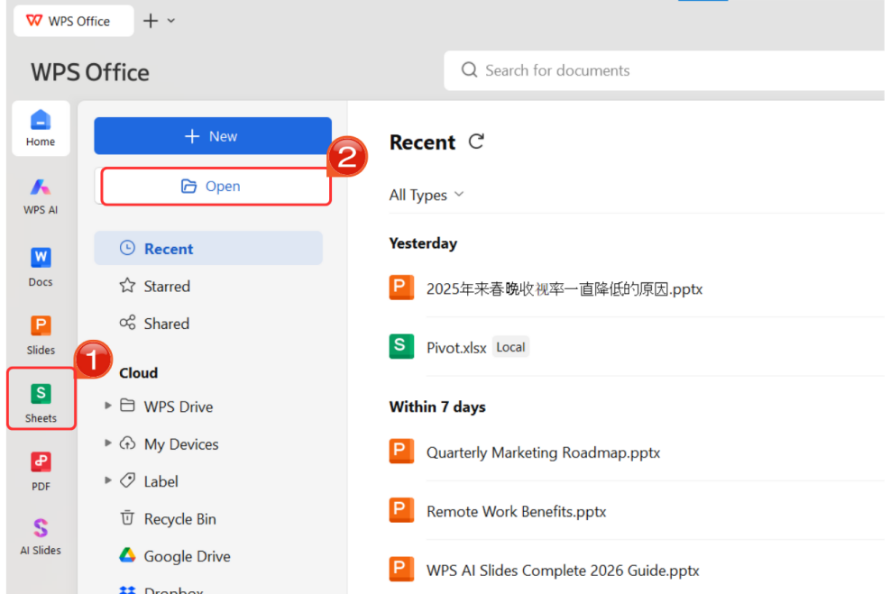
Task: Open the Label item
Action: [149, 481]
